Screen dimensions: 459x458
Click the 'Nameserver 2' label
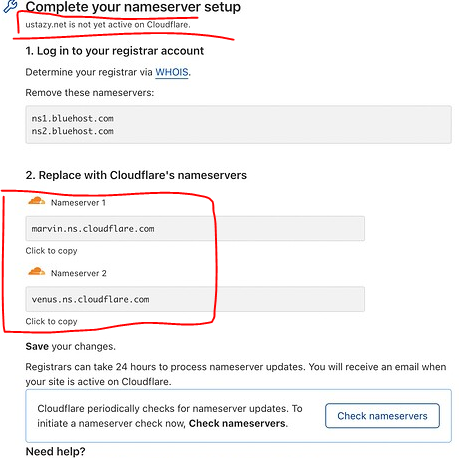79,273
